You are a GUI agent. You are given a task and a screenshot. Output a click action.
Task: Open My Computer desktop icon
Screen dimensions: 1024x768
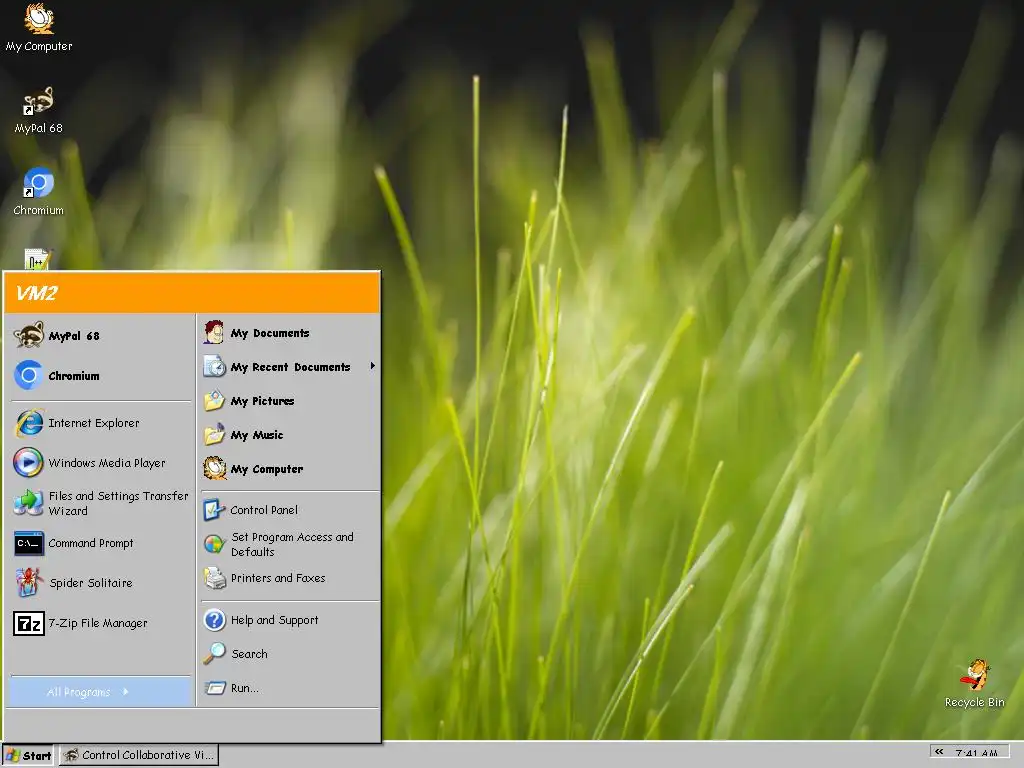pos(39,27)
